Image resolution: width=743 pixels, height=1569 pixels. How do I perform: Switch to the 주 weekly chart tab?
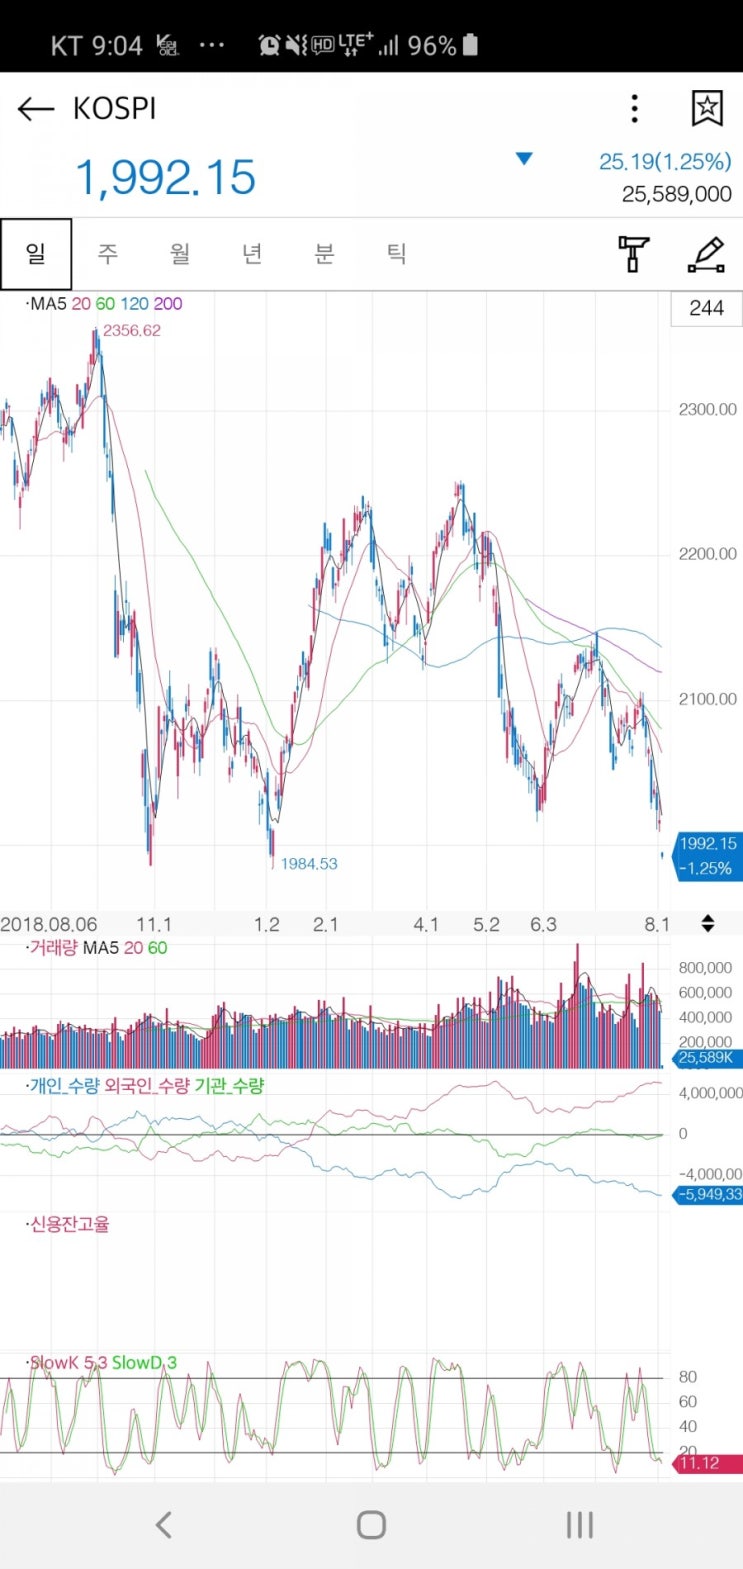point(108,254)
